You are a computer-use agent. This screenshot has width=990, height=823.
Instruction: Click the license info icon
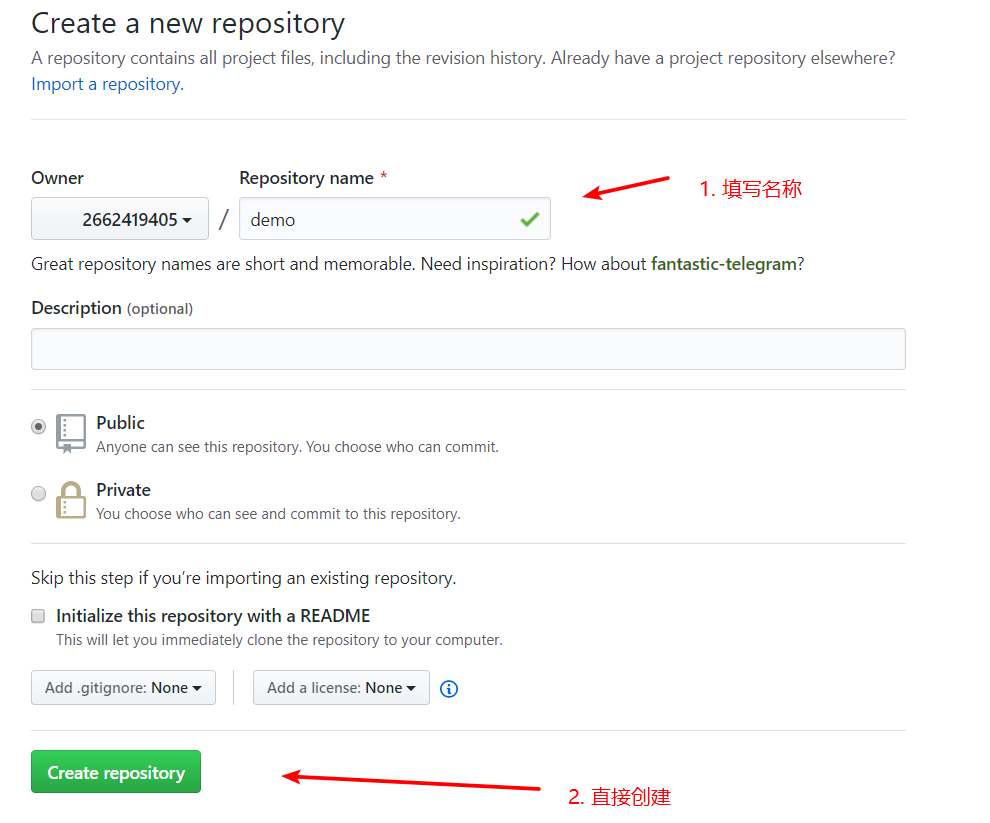pyautogui.click(x=449, y=689)
